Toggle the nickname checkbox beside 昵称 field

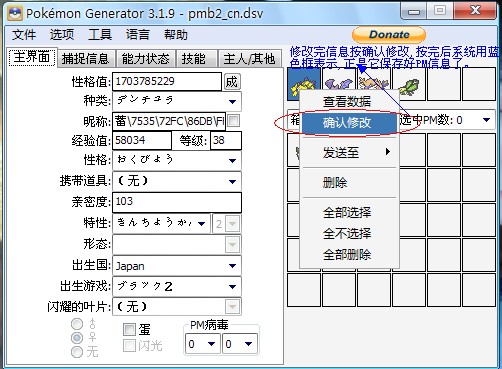(234, 120)
